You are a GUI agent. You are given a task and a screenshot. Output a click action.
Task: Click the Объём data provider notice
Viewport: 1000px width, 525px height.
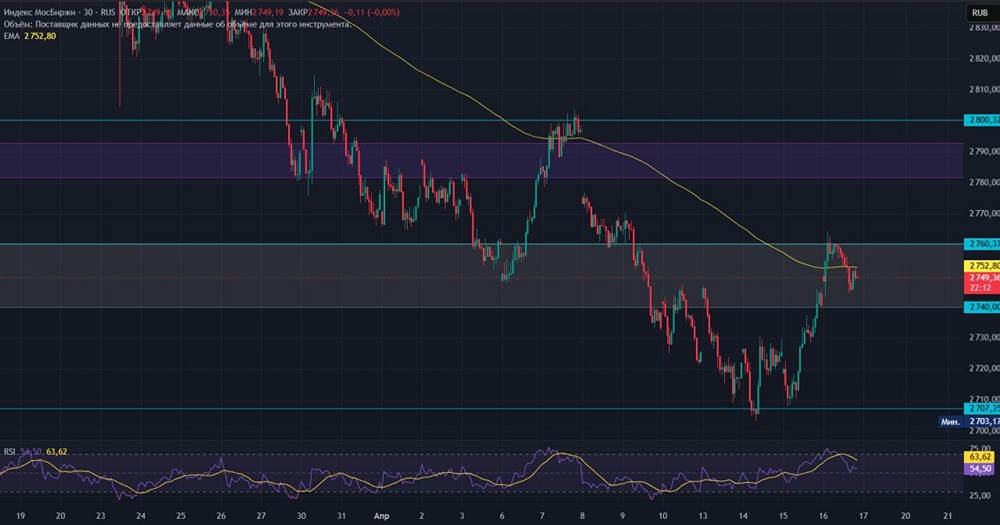177,24
